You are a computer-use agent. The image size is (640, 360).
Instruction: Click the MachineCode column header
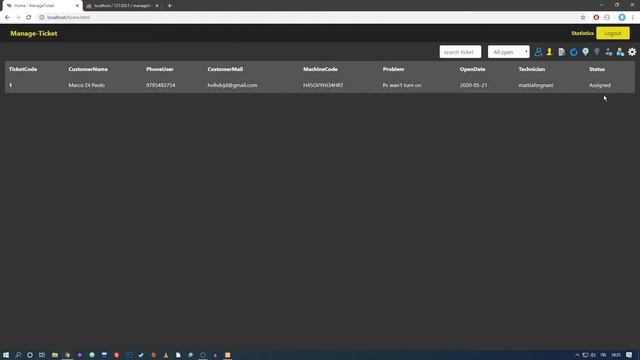tap(320, 69)
